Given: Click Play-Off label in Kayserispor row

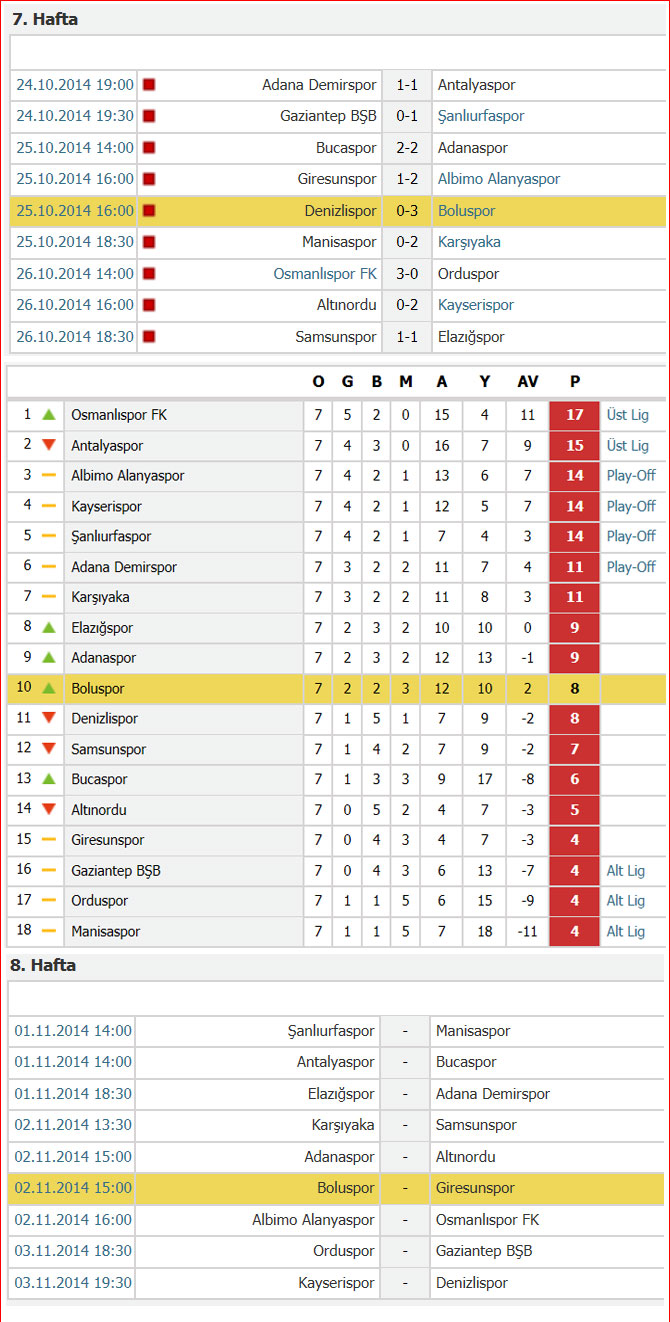Looking at the screenshot, I should 631,506.
